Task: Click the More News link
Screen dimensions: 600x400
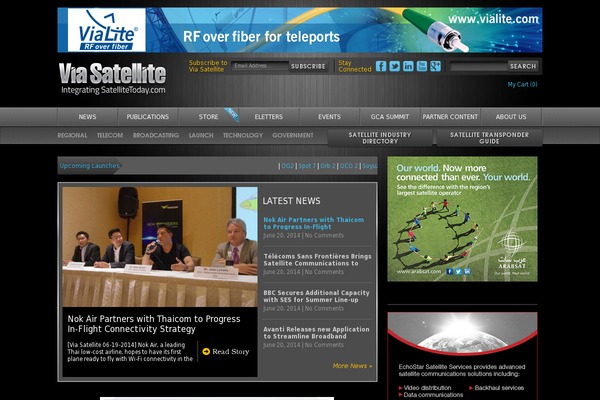Action: (352, 366)
